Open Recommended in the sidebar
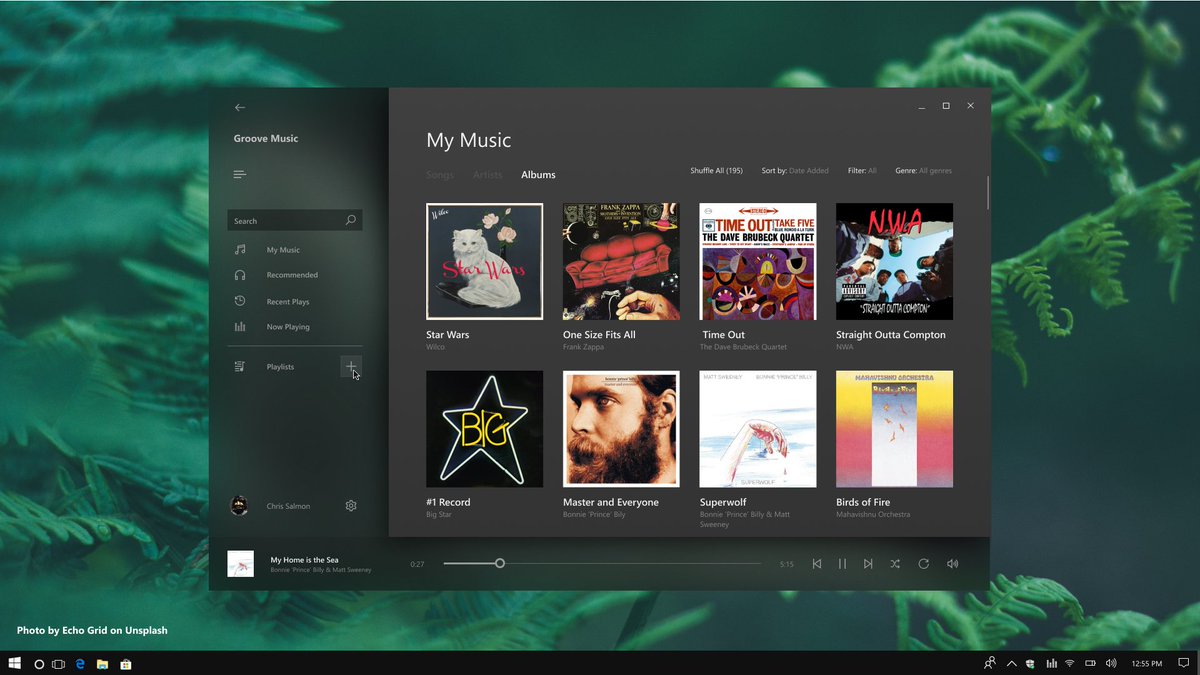This screenshot has width=1200, height=675. point(292,275)
